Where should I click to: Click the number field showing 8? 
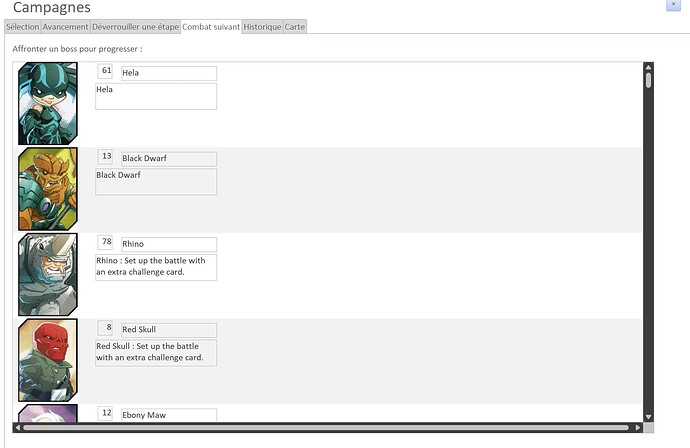tap(105, 327)
